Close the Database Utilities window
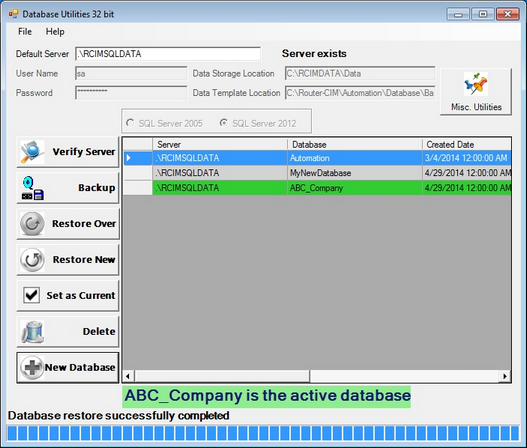The image size is (527, 448). [x=508, y=14]
